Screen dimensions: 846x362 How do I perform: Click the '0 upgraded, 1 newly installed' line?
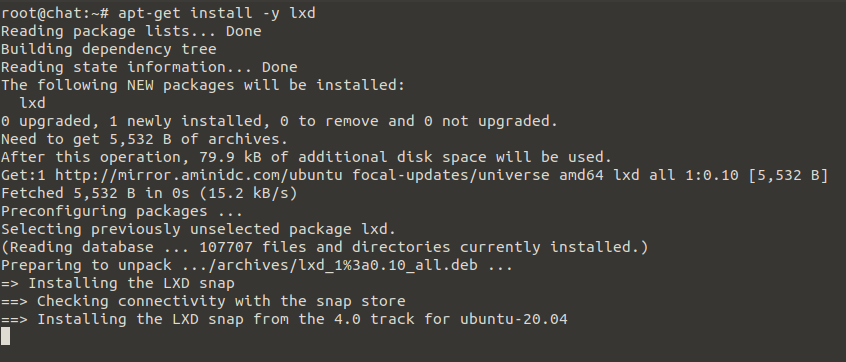tap(279, 121)
